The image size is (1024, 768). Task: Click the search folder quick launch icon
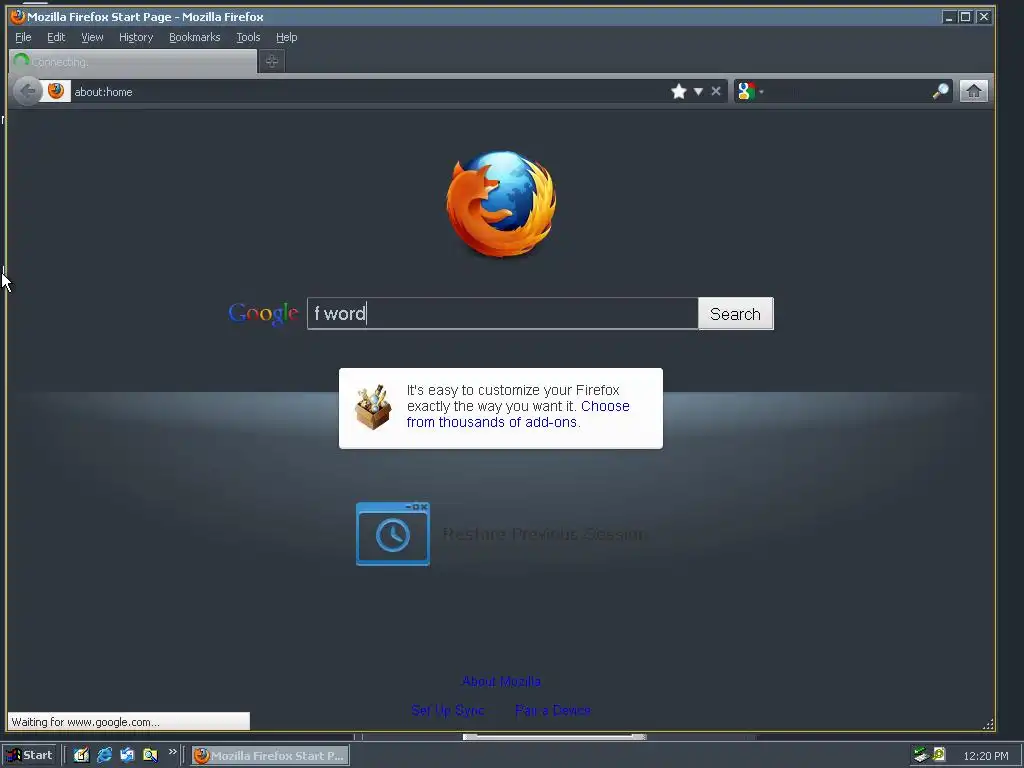tap(150, 756)
